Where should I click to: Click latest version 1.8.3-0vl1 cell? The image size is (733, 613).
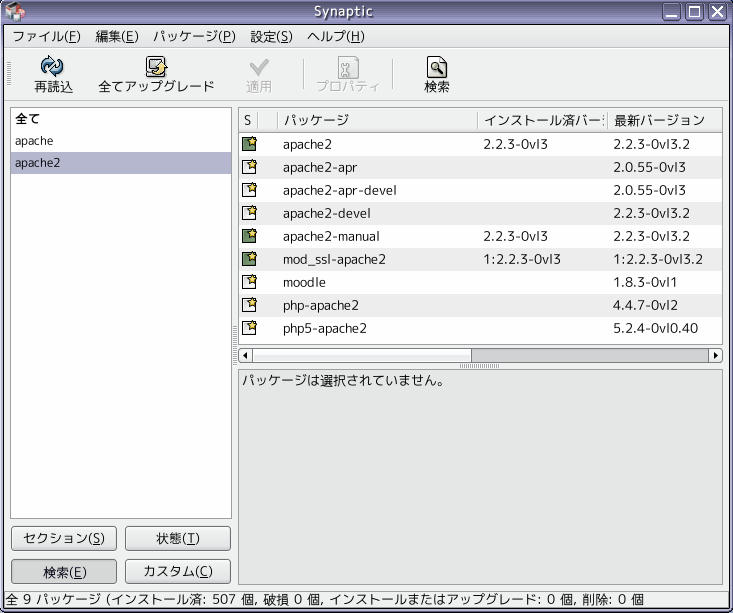pos(645,282)
